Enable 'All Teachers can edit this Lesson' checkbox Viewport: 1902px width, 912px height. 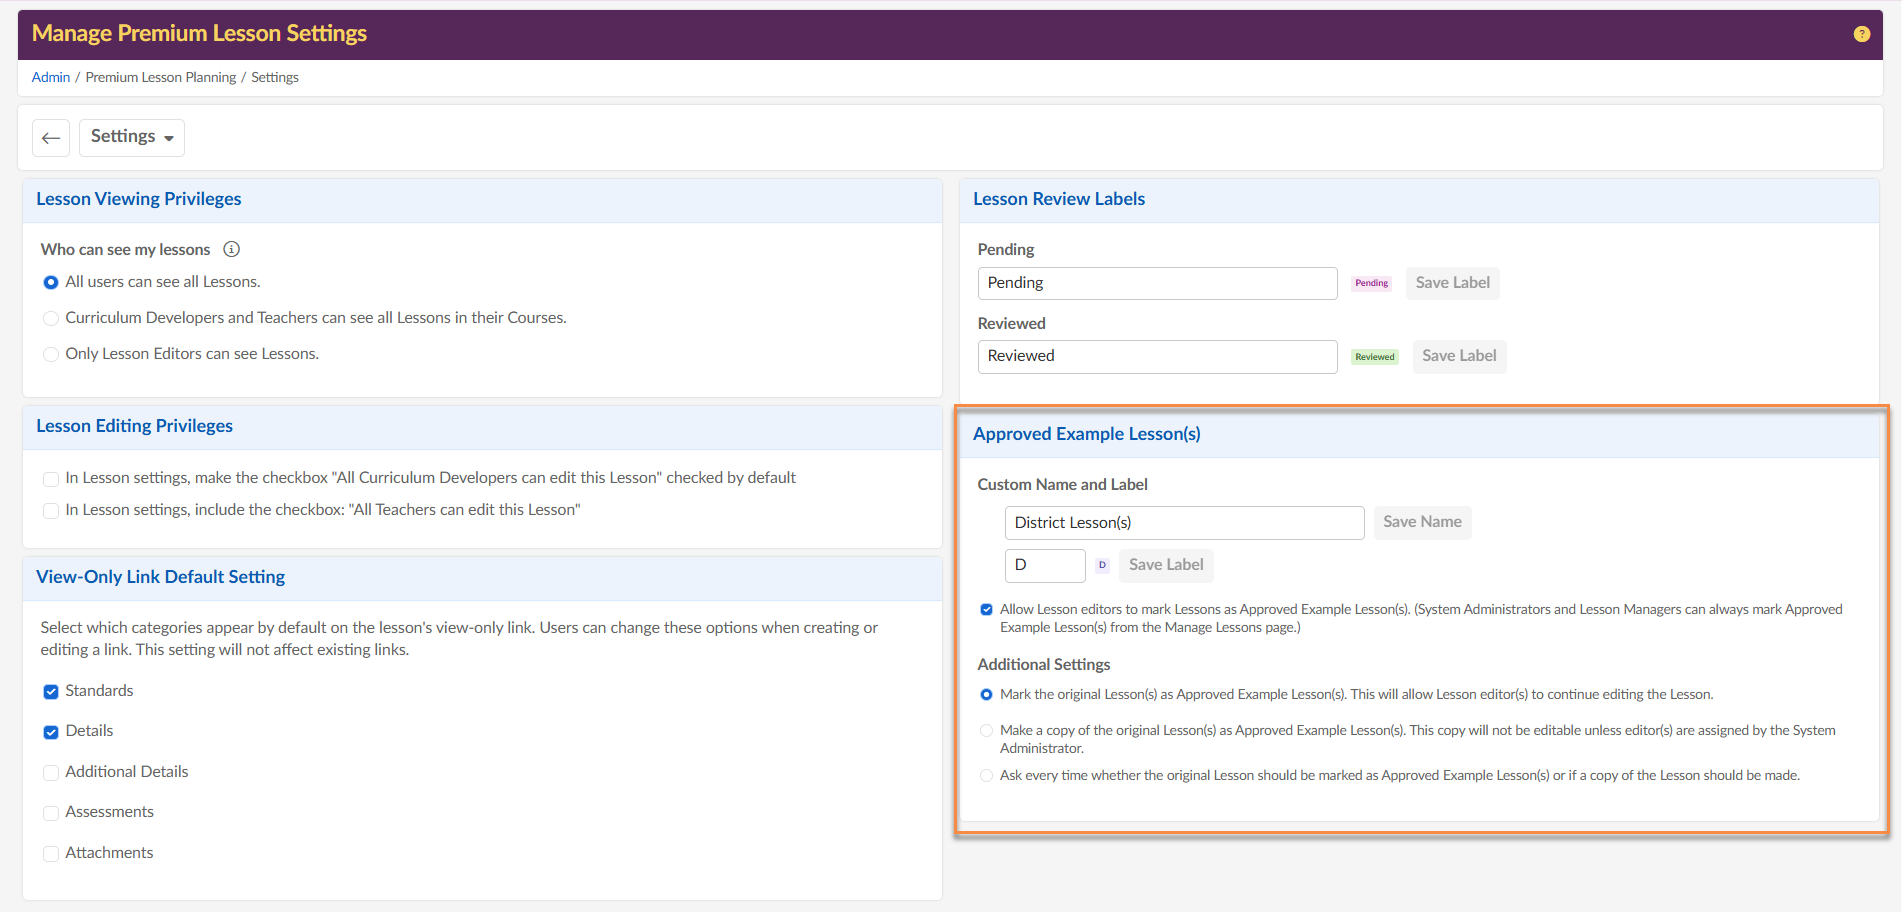click(x=51, y=510)
